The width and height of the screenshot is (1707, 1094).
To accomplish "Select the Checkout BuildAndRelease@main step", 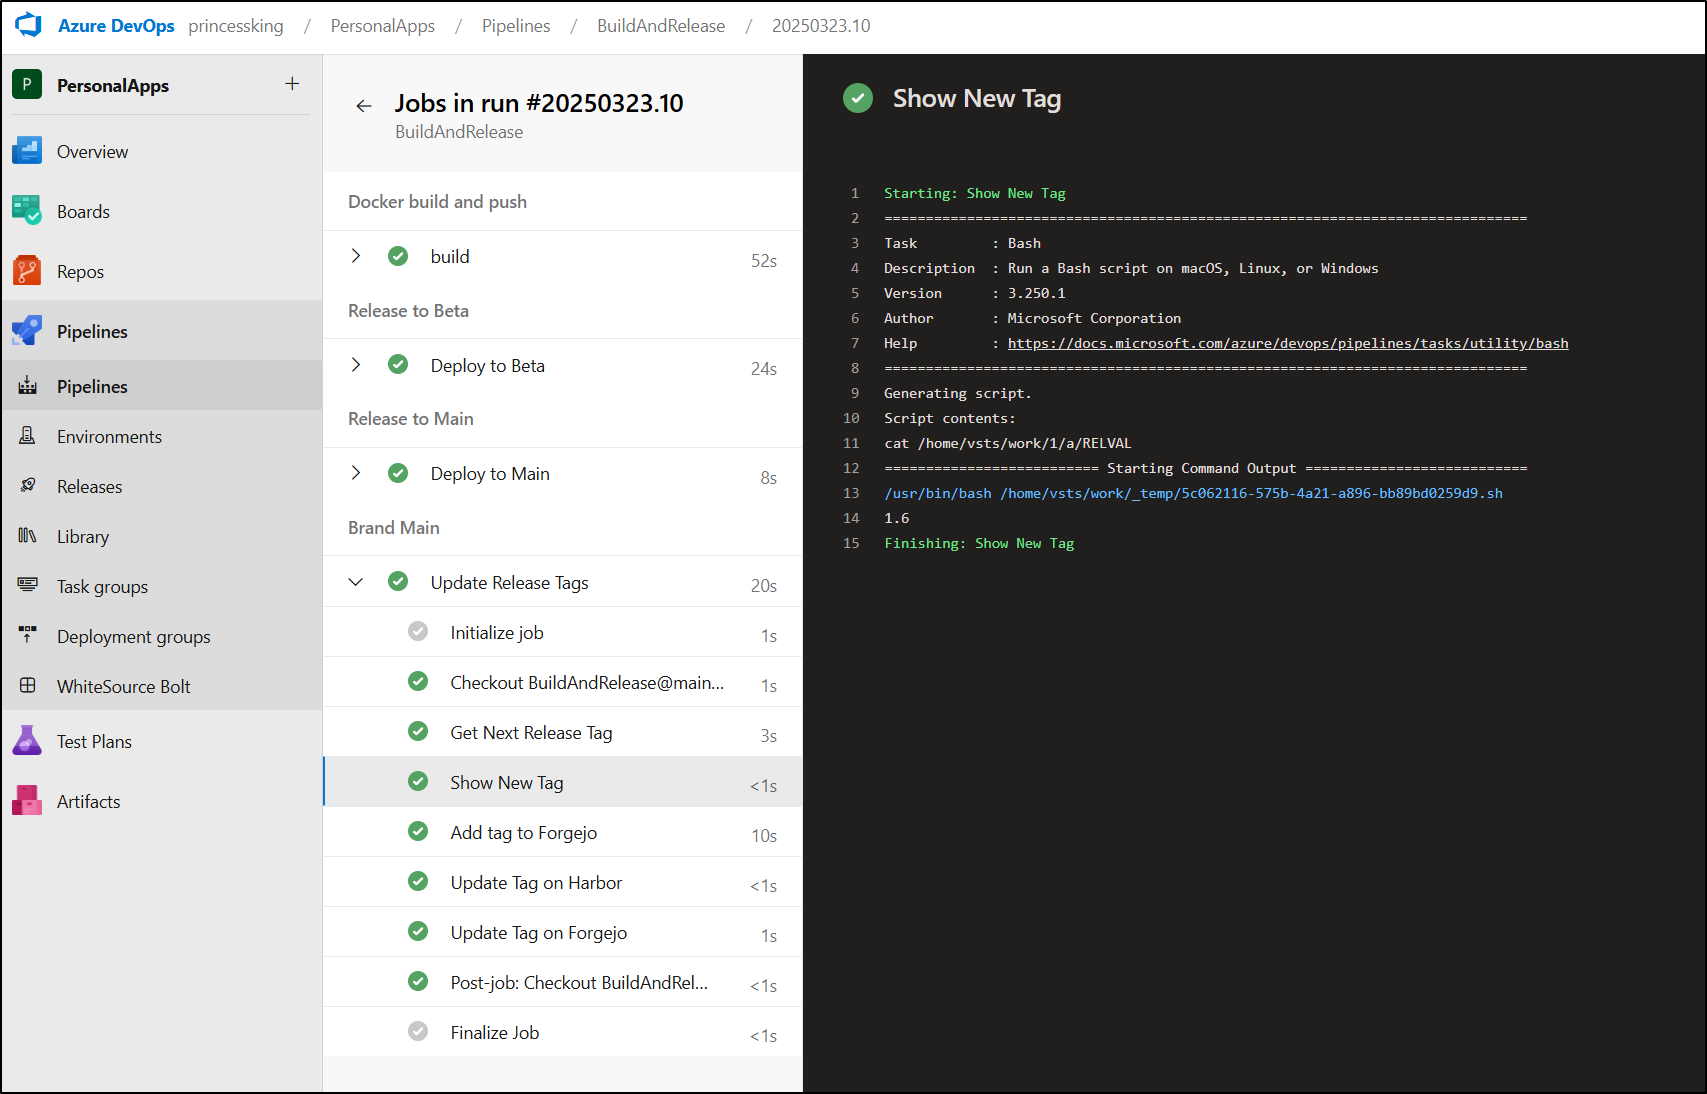I will click(x=563, y=682).
